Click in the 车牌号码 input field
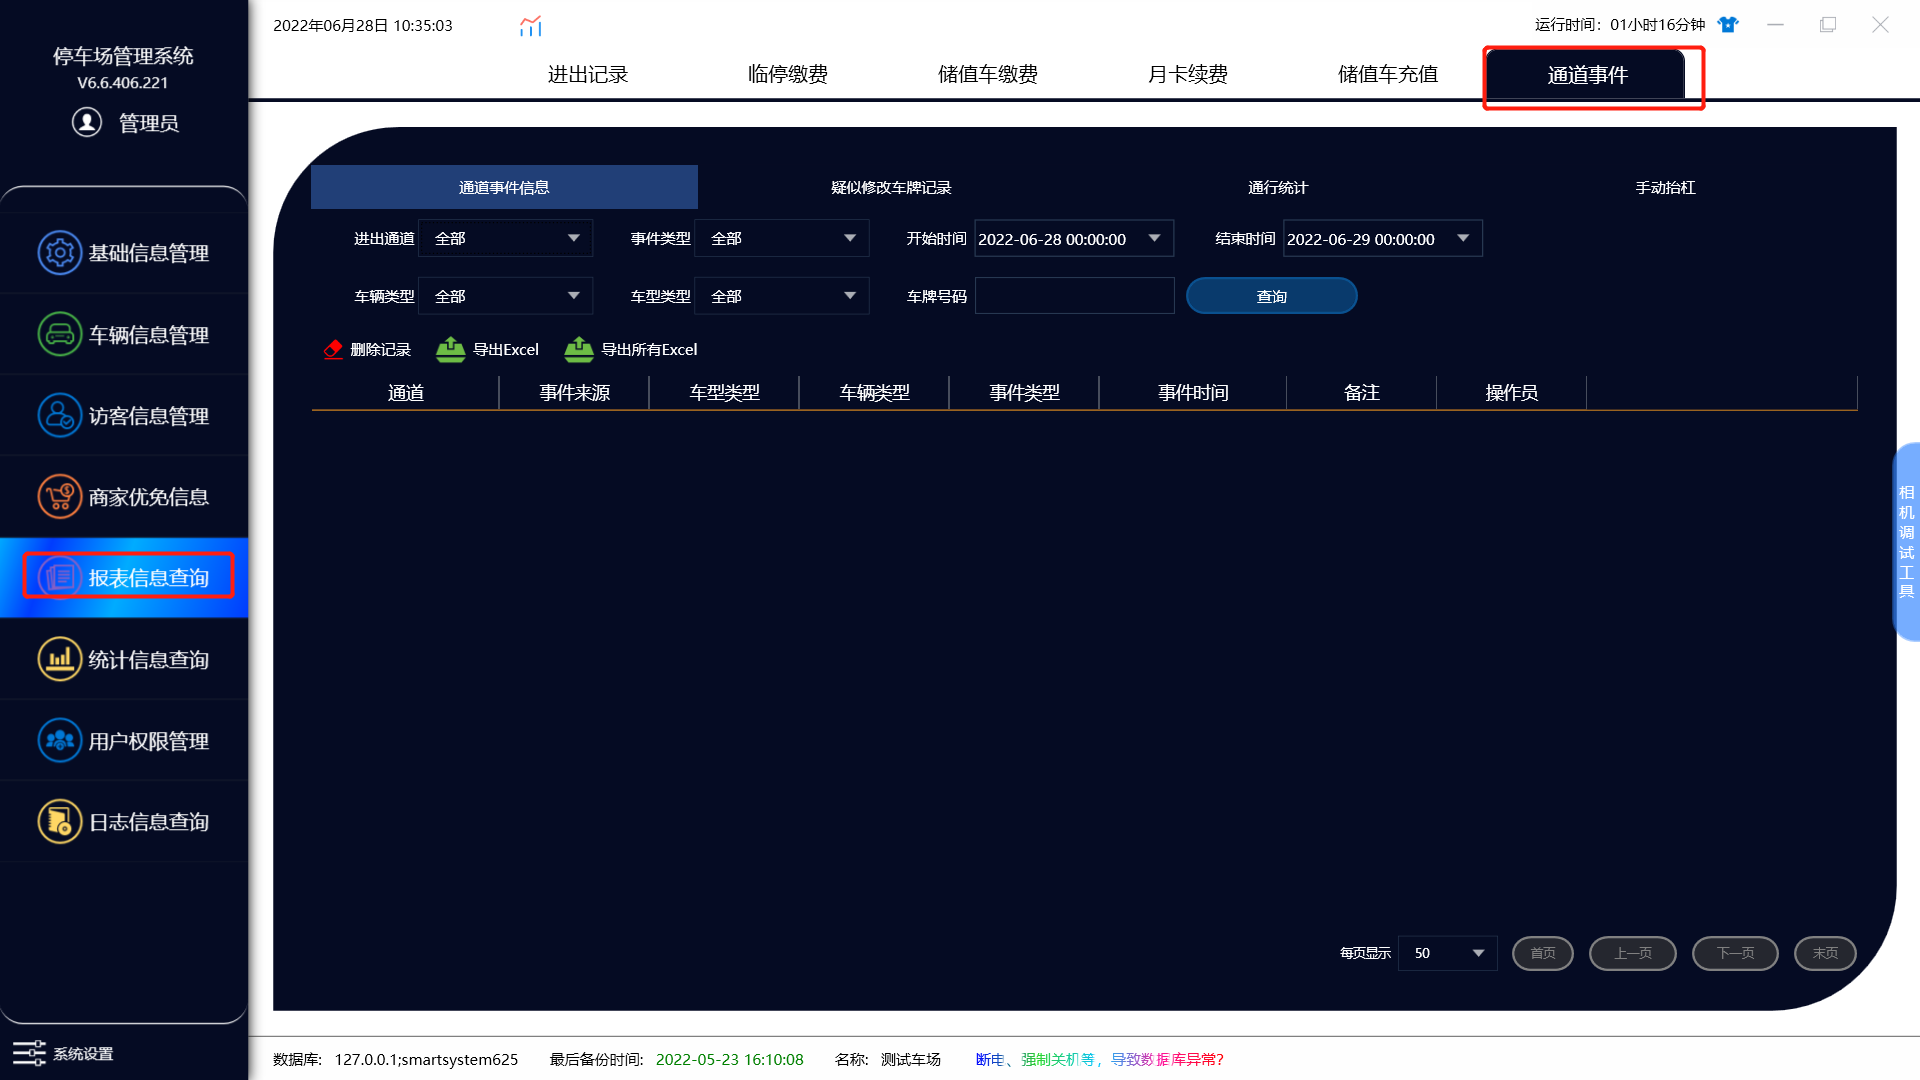This screenshot has width=1920, height=1080. pos(1075,296)
